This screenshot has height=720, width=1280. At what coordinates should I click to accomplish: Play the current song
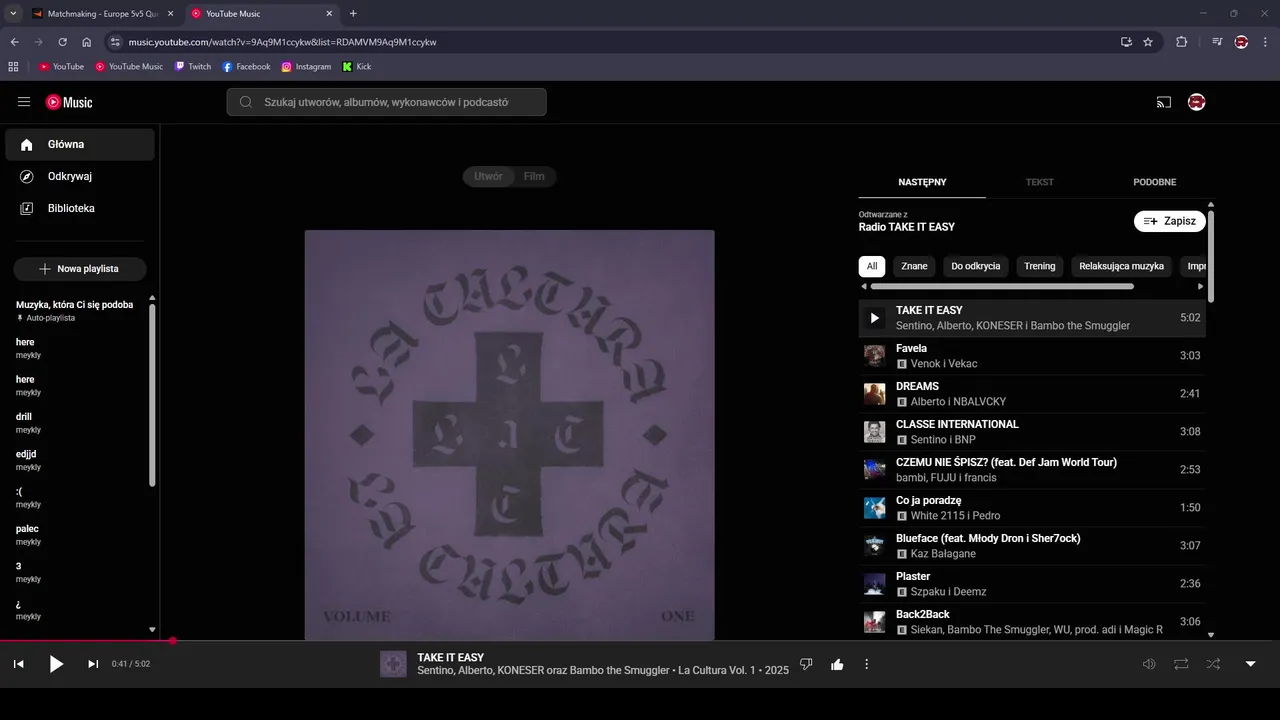tap(56, 664)
